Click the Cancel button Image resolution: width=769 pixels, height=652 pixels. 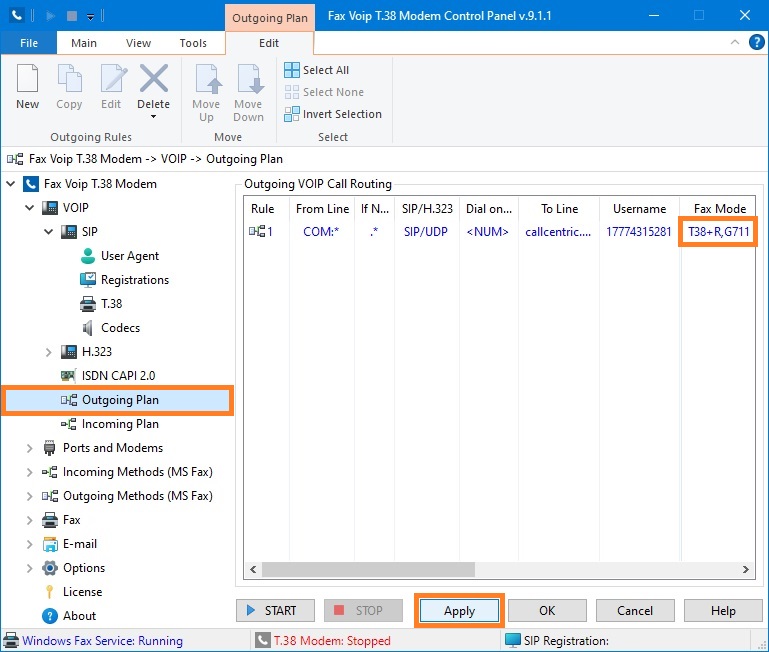pyautogui.click(x=635, y=611)
